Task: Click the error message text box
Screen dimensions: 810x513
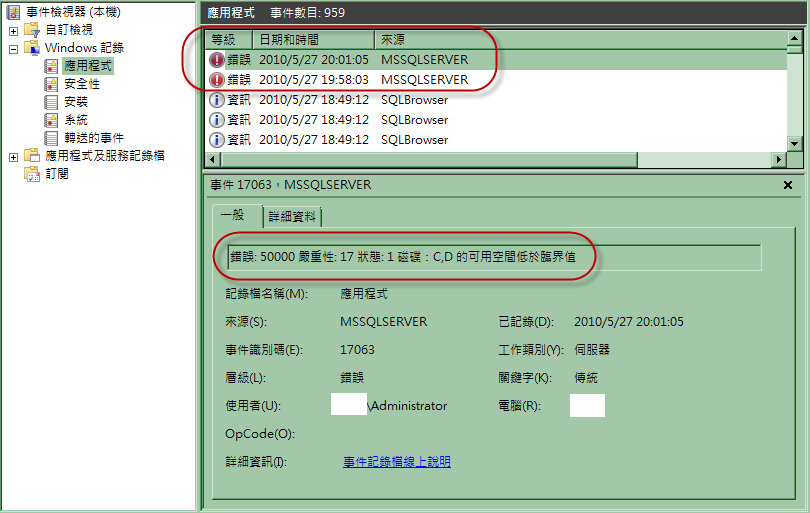Action: click(494, 257)
